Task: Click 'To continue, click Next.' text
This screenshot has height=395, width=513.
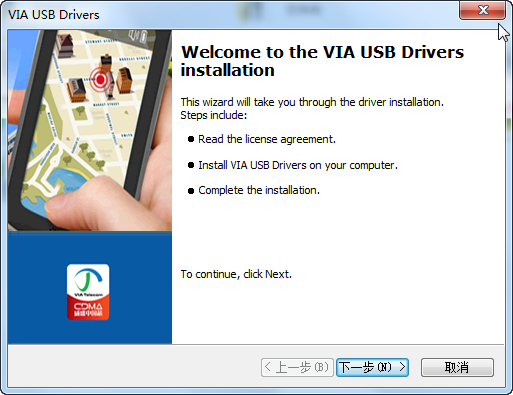Action: click(236, 274)
